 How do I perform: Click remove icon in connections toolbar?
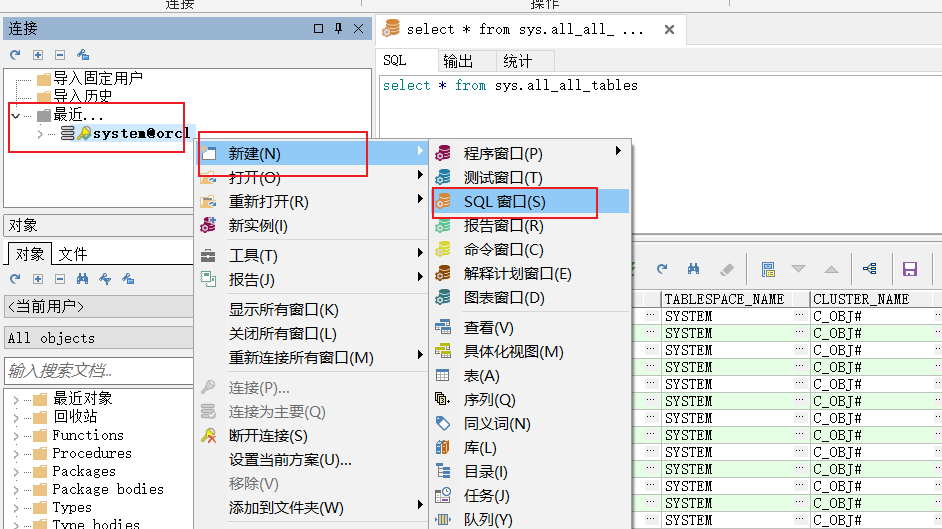(60, 55)
